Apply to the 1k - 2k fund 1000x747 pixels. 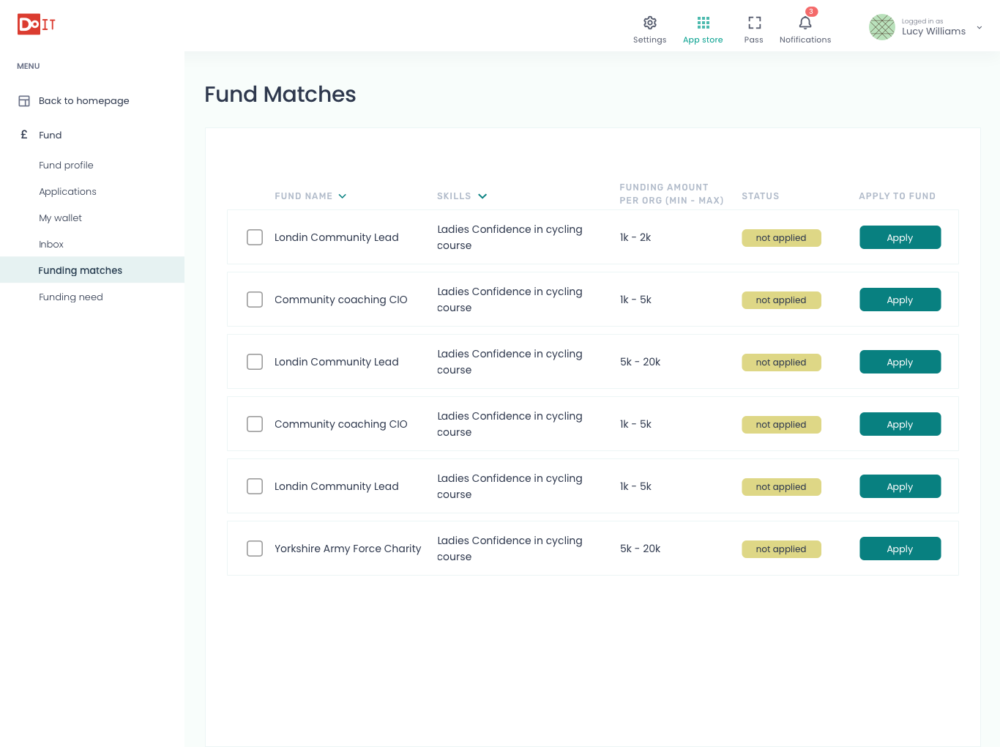point(899,238)
